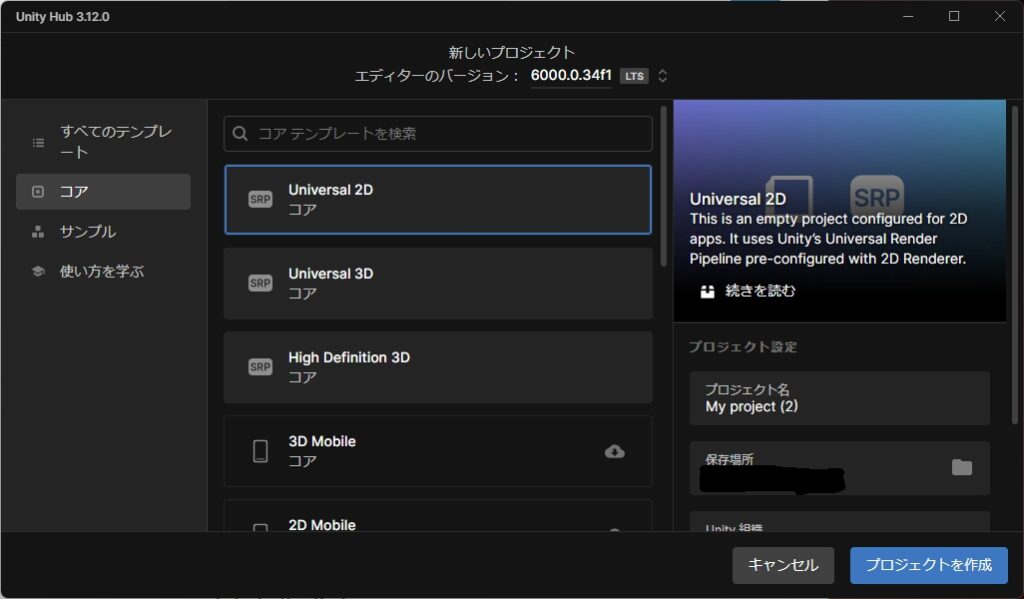Select the すべてのテンプレート category
The width and height of the screenshot is (1024, 599).
103,142
